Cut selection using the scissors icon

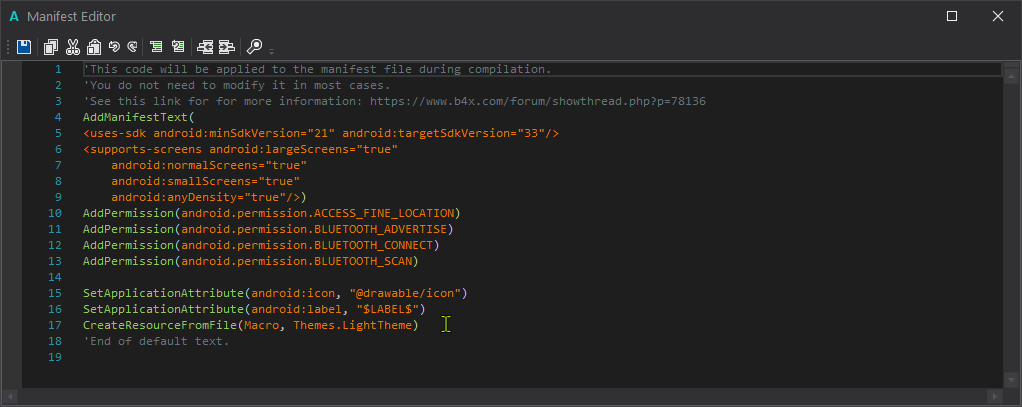pos(72,46)
